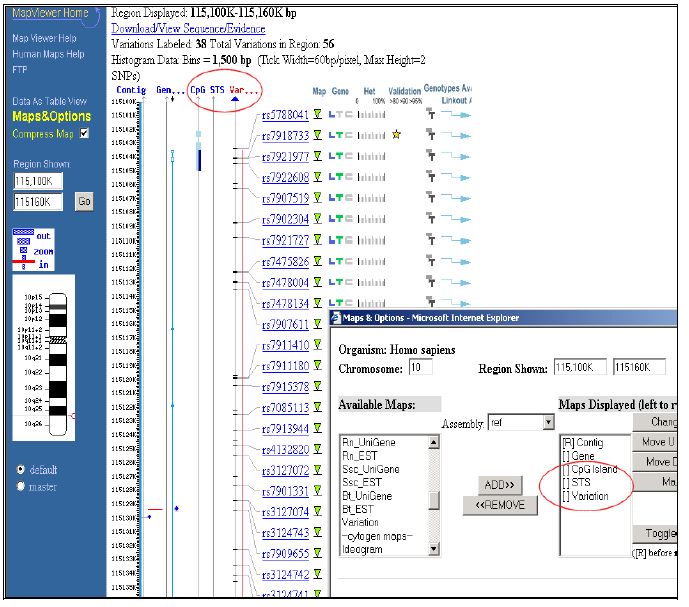
Task: Click the validation star for rs7918733
Action: point(396,135)
